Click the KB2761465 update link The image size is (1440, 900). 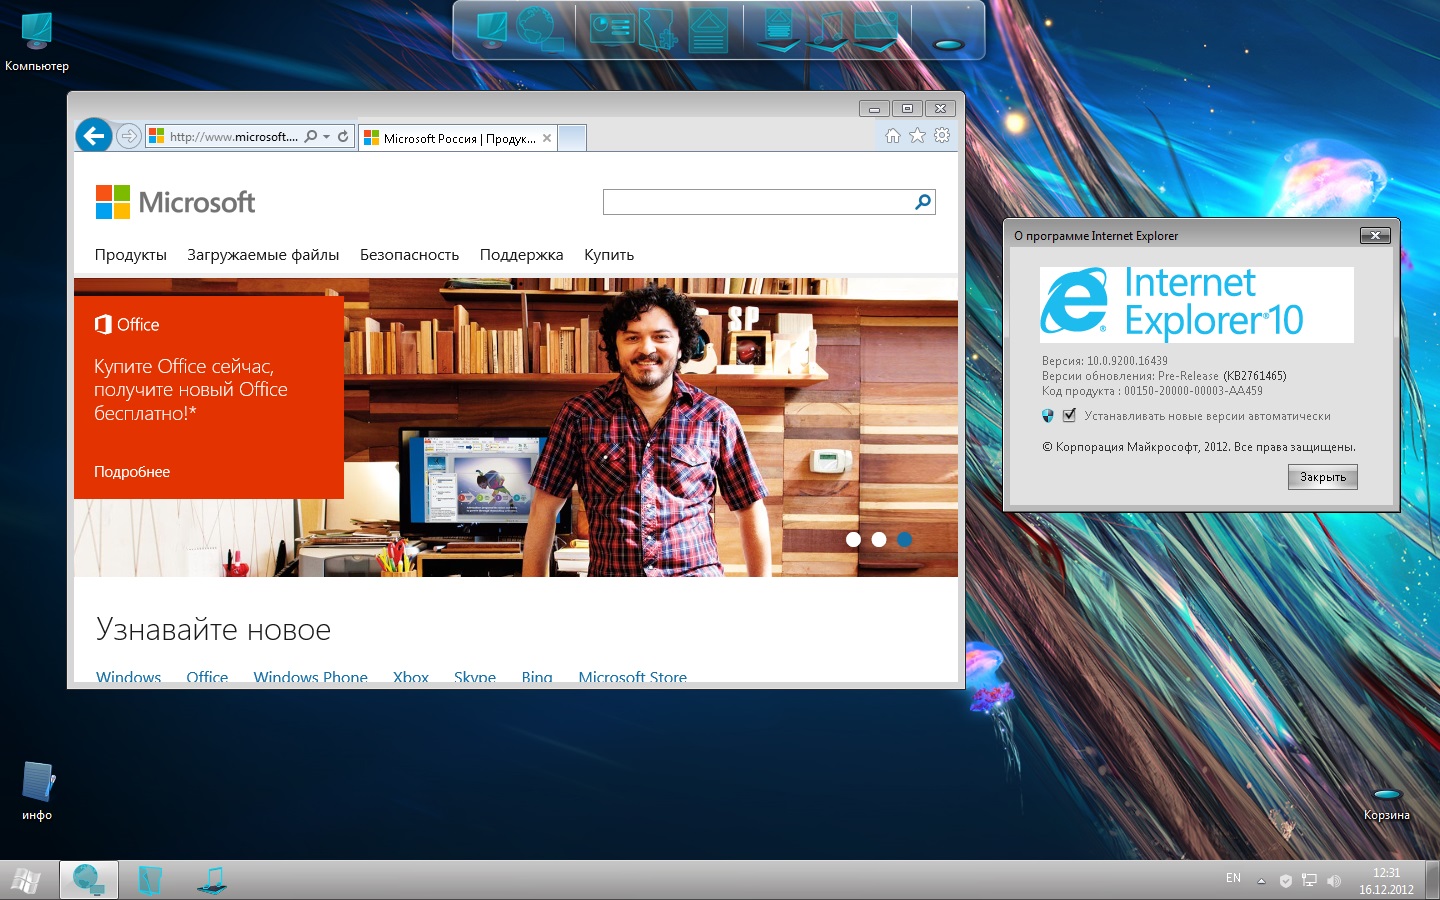[1255, 376]
